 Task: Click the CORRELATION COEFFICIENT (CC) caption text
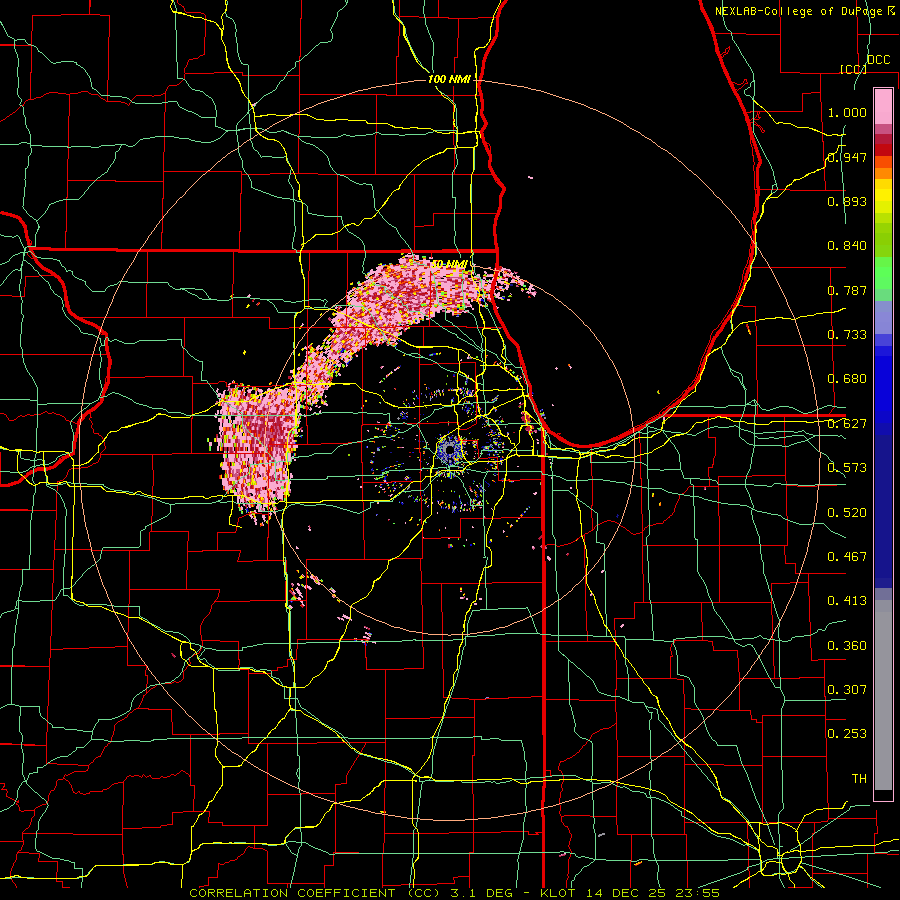(315, 893)
